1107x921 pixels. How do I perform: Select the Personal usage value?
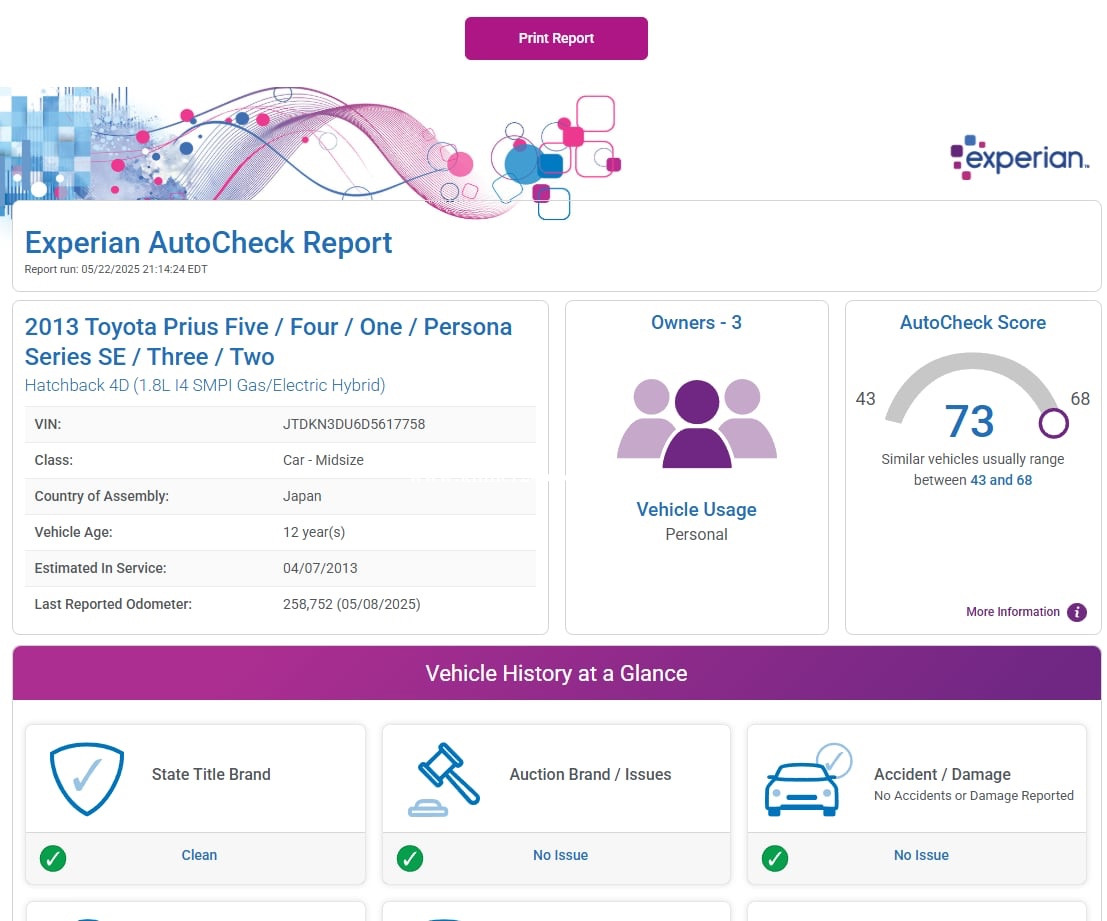[696, 534]
